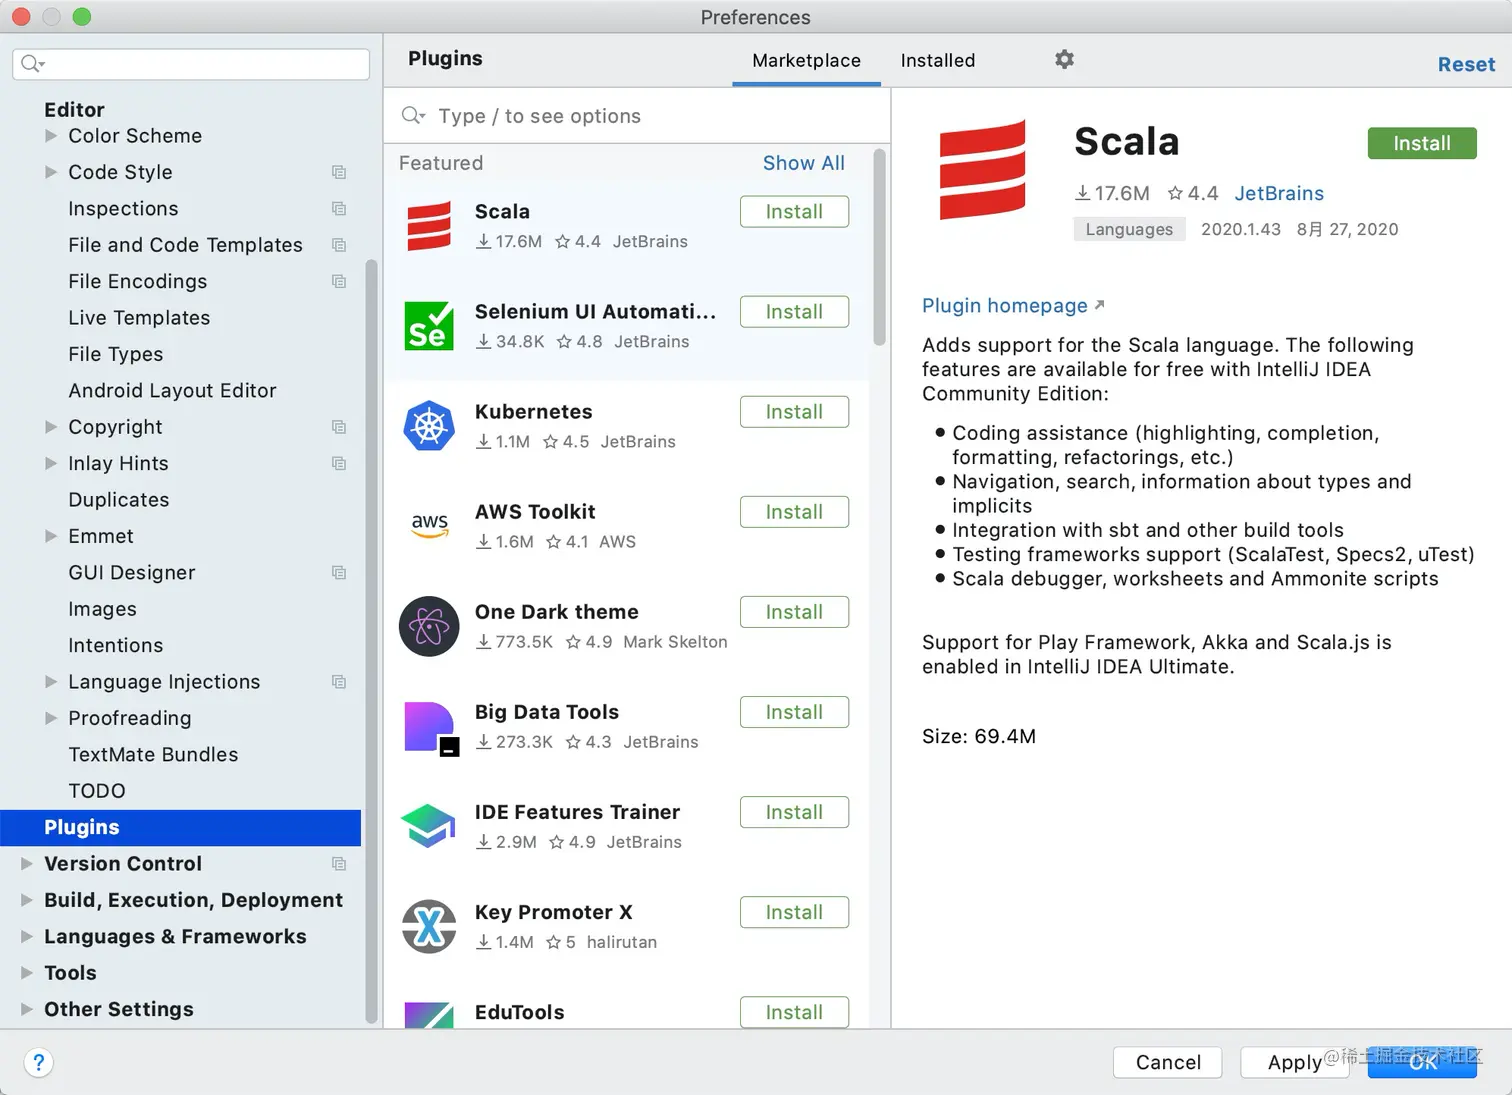Install the AWS Toolkit plugin
The width and height of the screenshot is (1512, 1095).
[794, 512]
